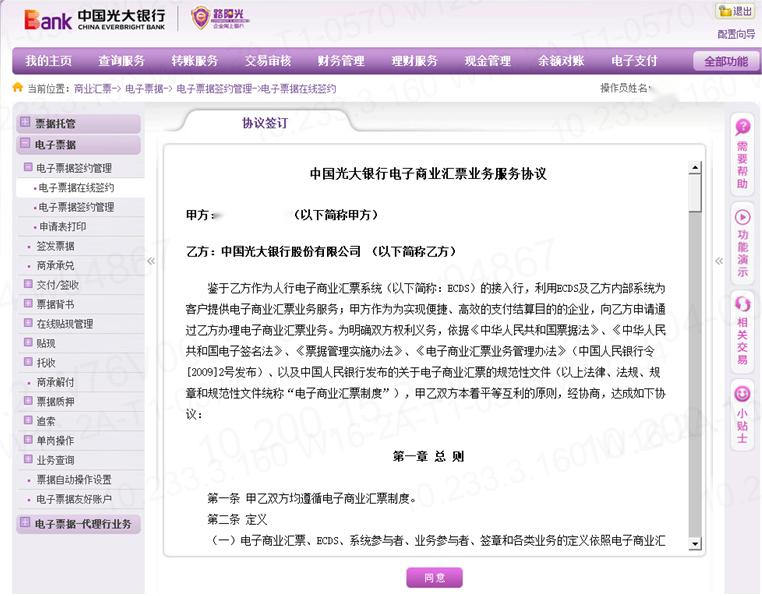Expand the 贴现 tree node
This screenshot has width=762, height=596.
pos(28,342)
